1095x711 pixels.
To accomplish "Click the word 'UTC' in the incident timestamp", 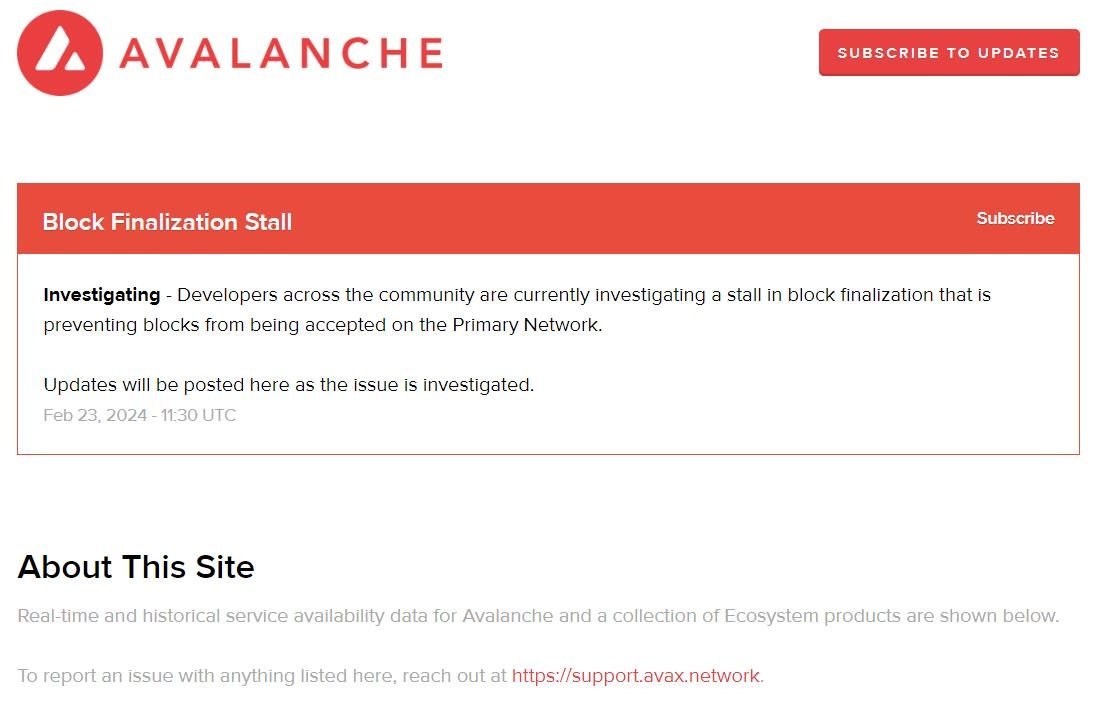I will [x=218, y=415].
